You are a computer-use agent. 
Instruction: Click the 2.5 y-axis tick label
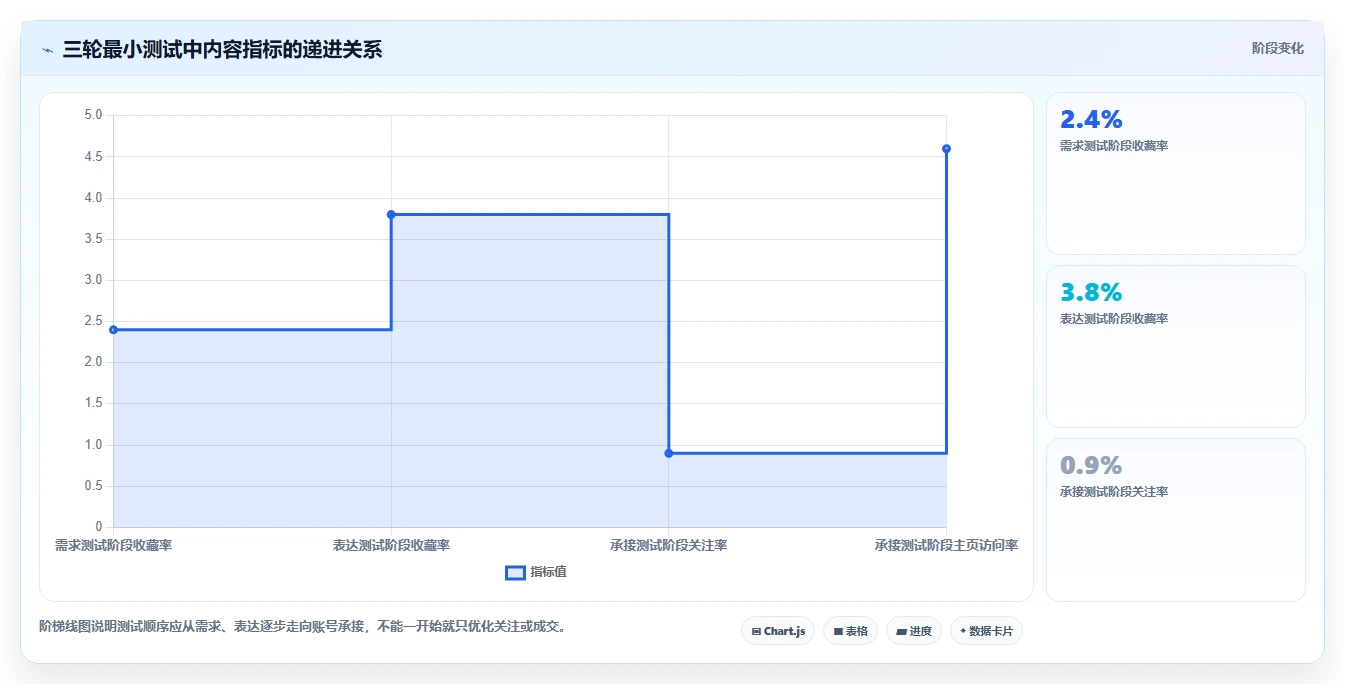coord(93,321)
